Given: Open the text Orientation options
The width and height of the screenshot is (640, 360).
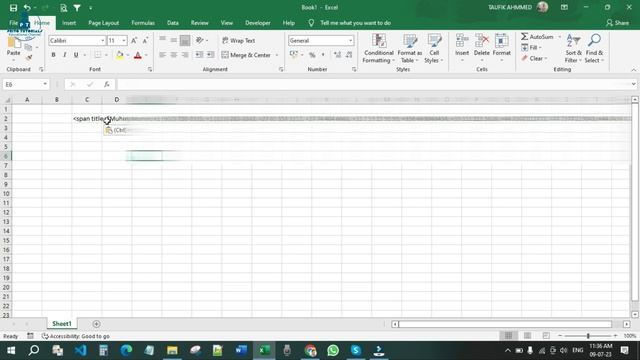Looking at the screenshot, I should [x=201, y=40].
